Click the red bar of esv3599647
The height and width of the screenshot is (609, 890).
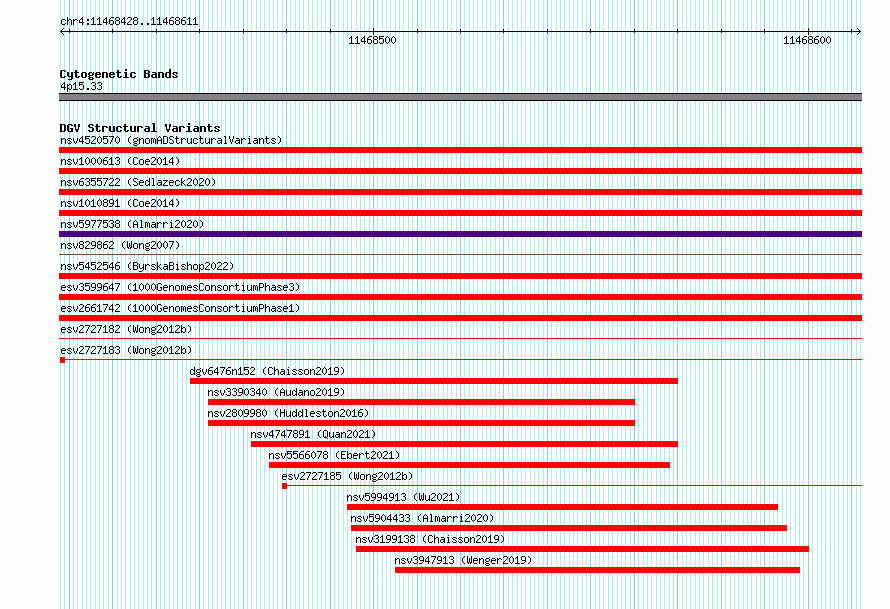(460, 297)
